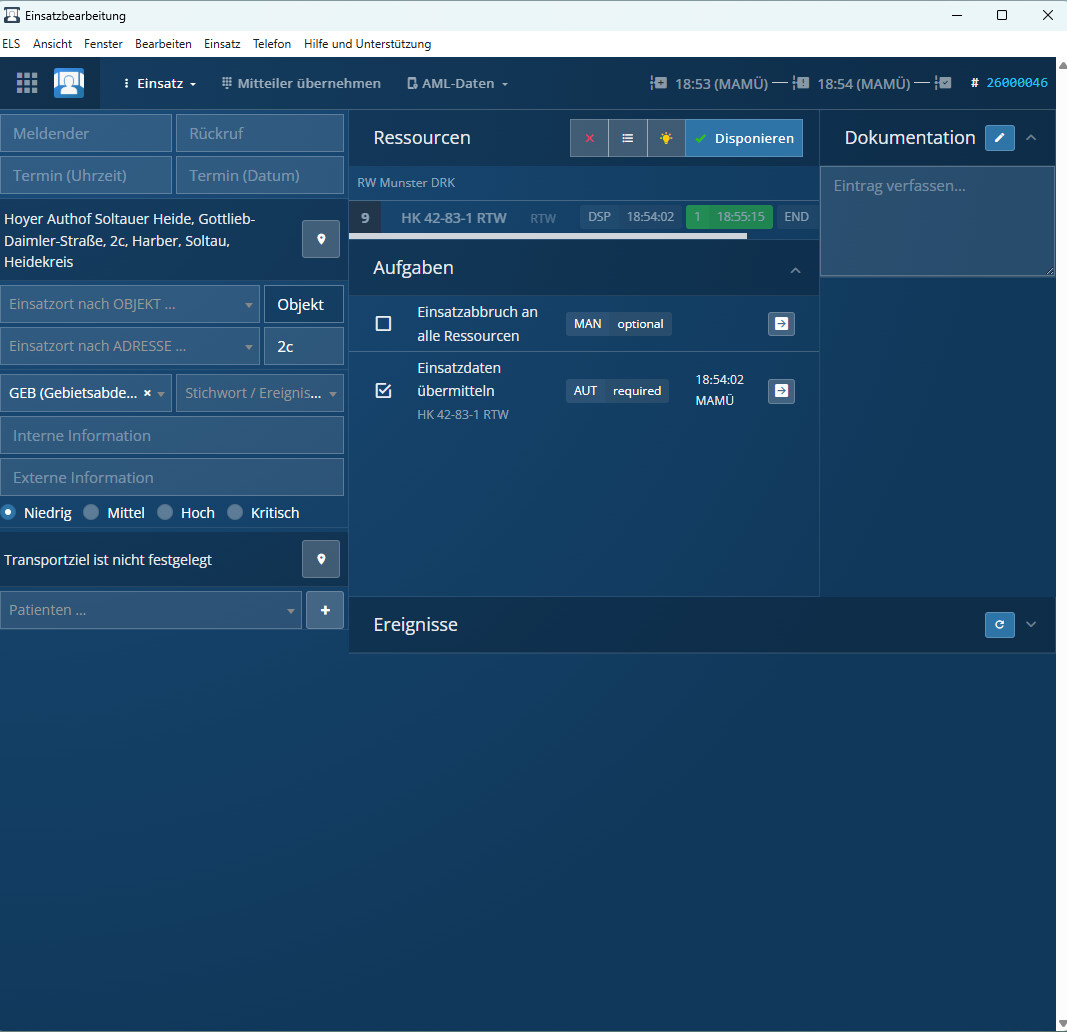Refresh the Ereignisse list
Viewport: 1067px width, 1032px height.
coord(999,624)
